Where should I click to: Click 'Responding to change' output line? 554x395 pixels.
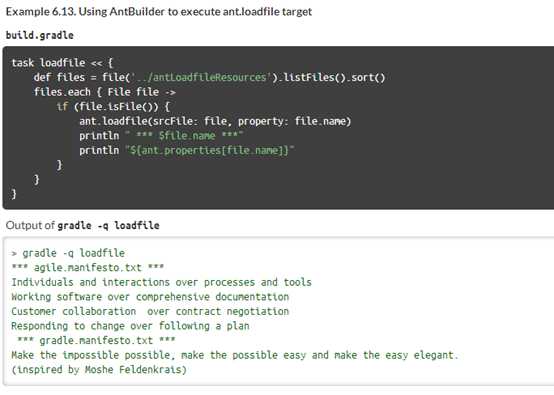(x=130, y=326)
